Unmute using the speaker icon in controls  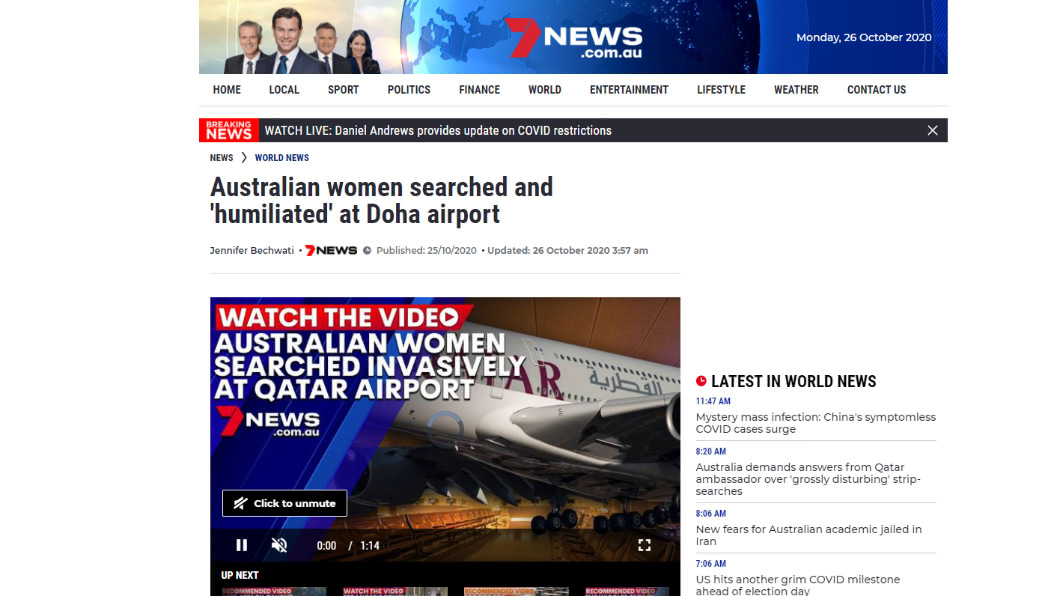(x=279, y=545)
